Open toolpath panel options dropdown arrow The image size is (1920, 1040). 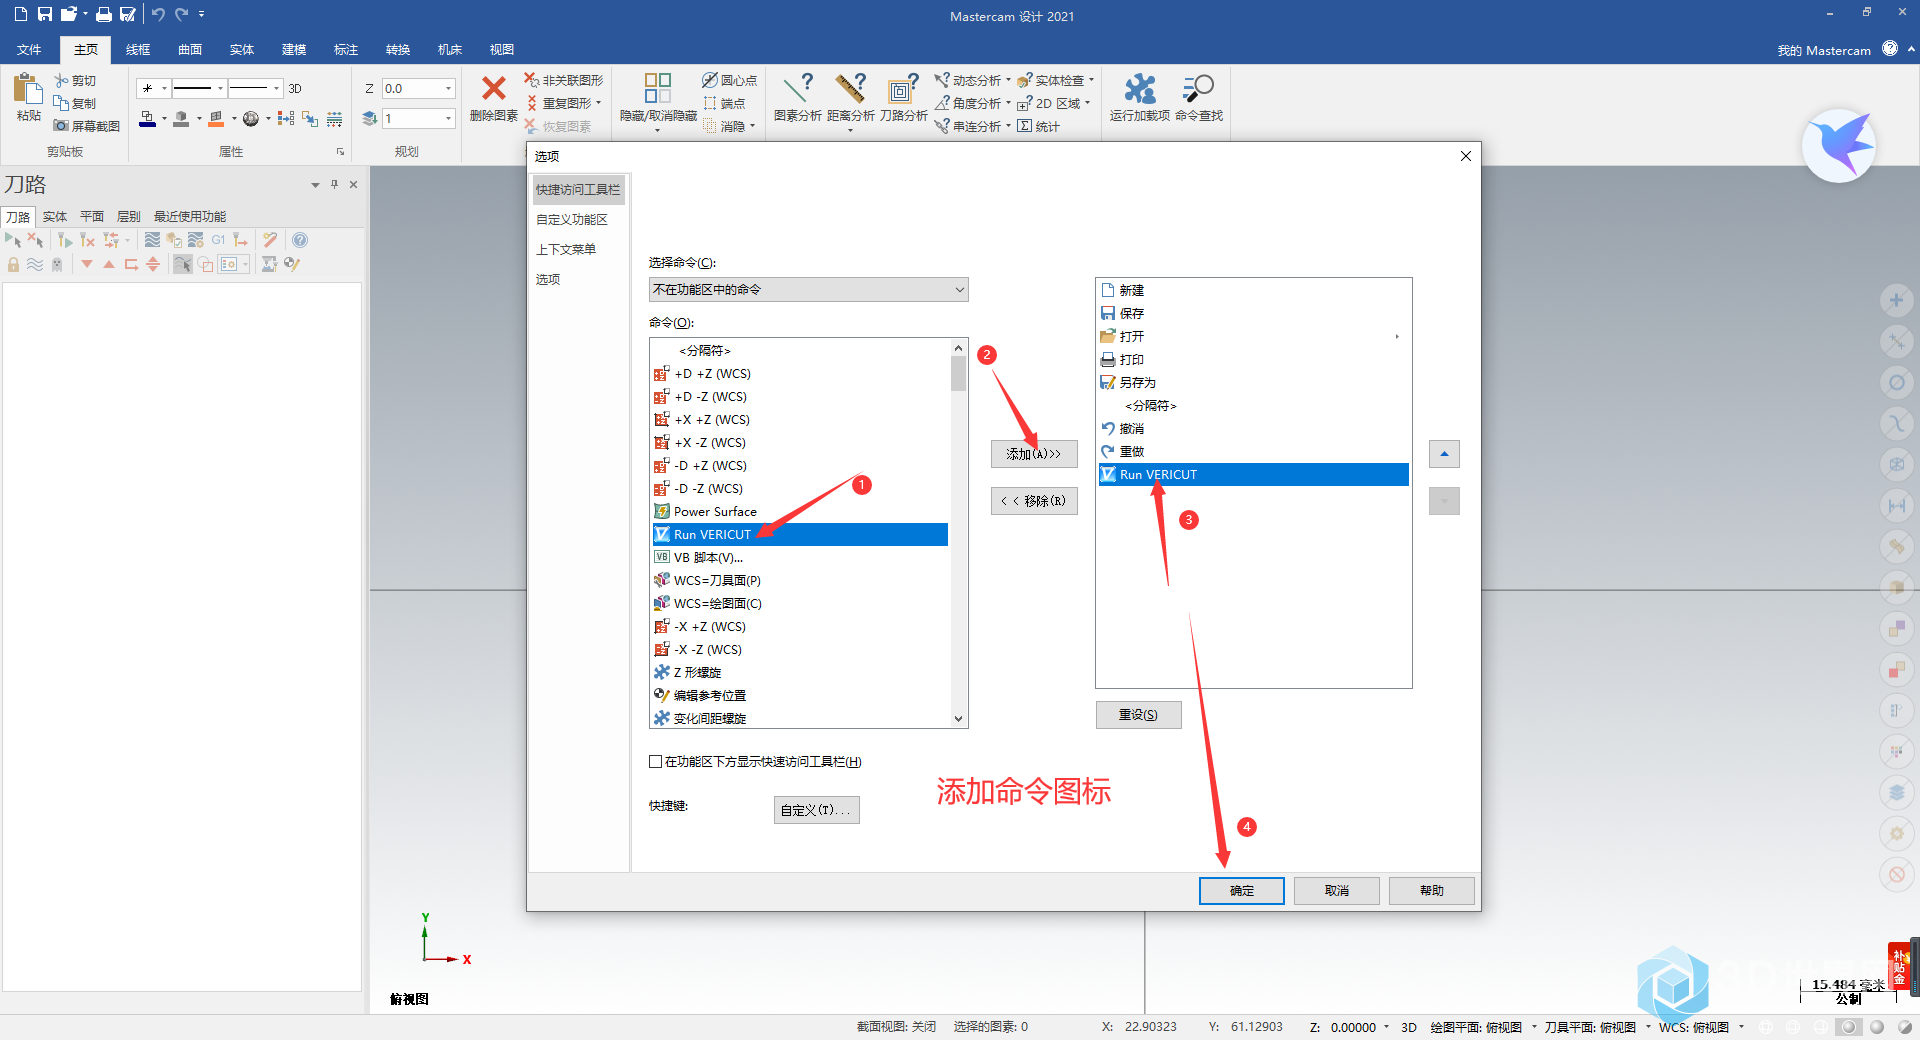click(315, 185)
